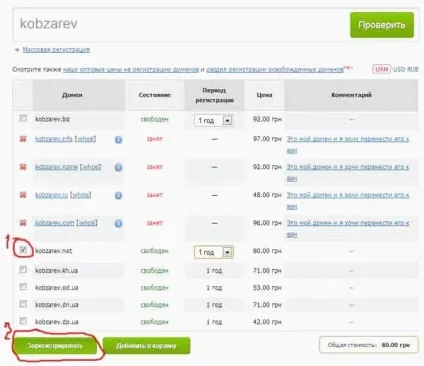Uncheck the kobzarev.net checkbox
Screen dimensions: 424x366
click(23, 250)
